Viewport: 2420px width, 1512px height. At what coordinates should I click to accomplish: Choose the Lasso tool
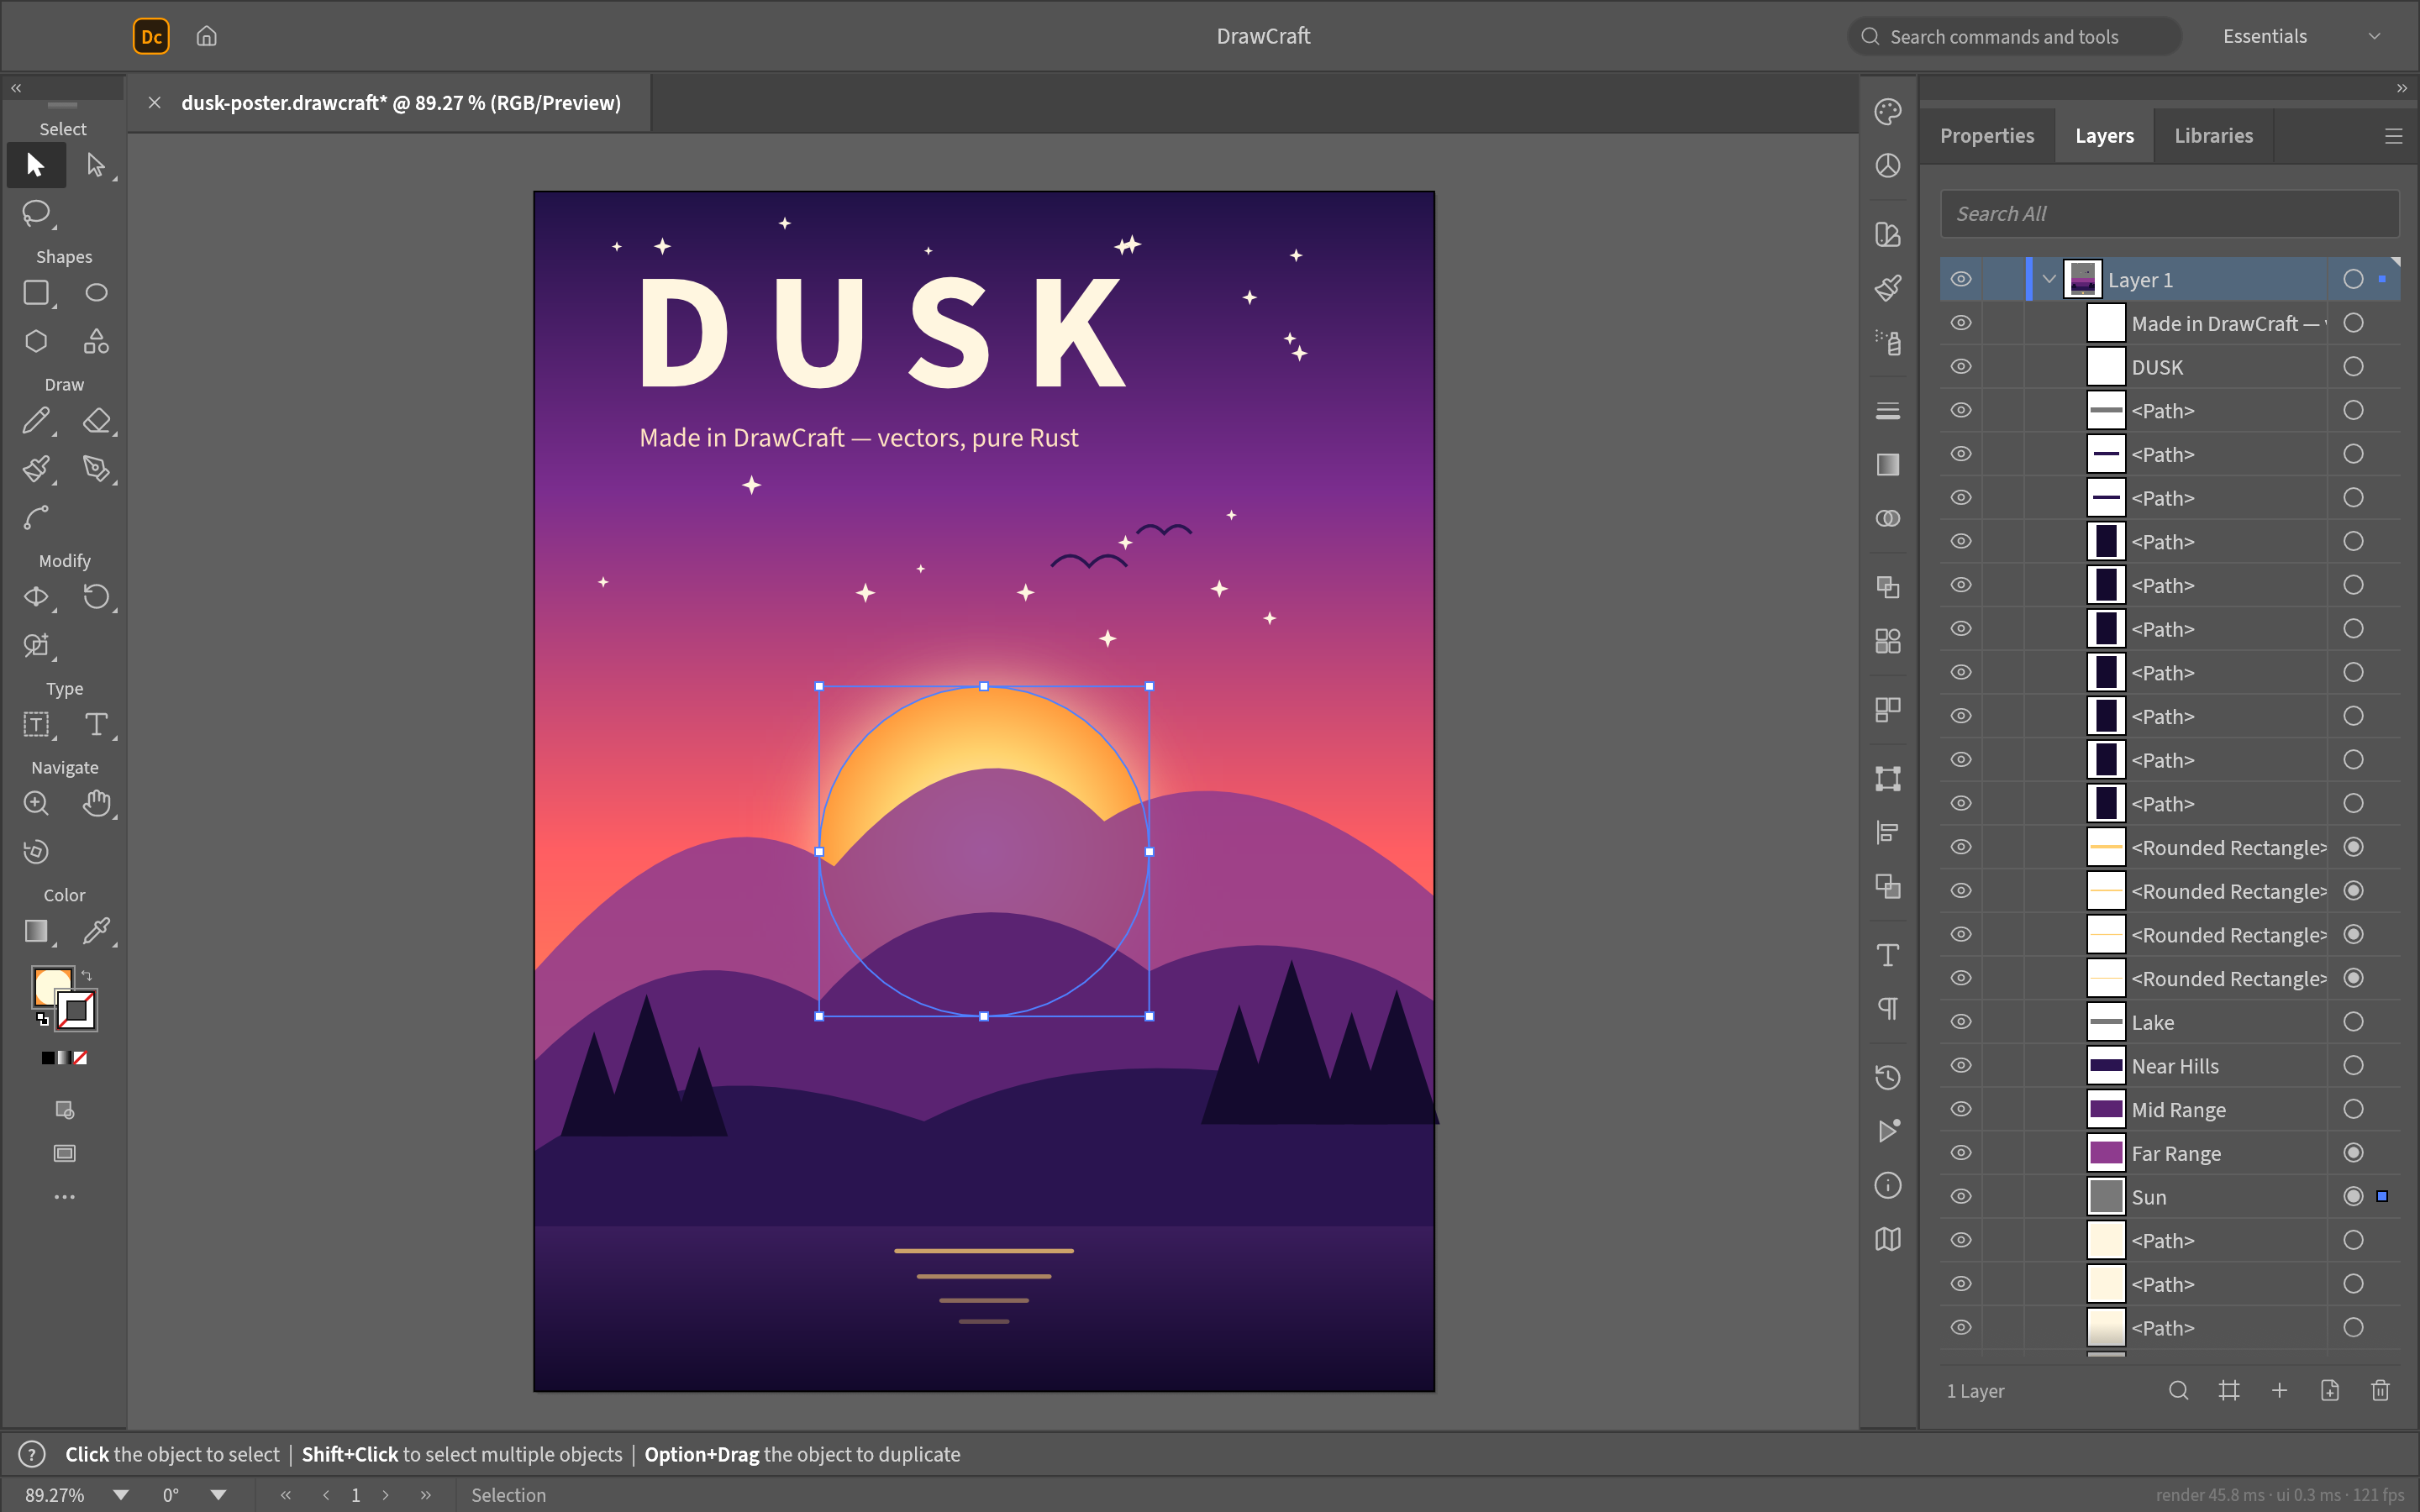point(36,213)
